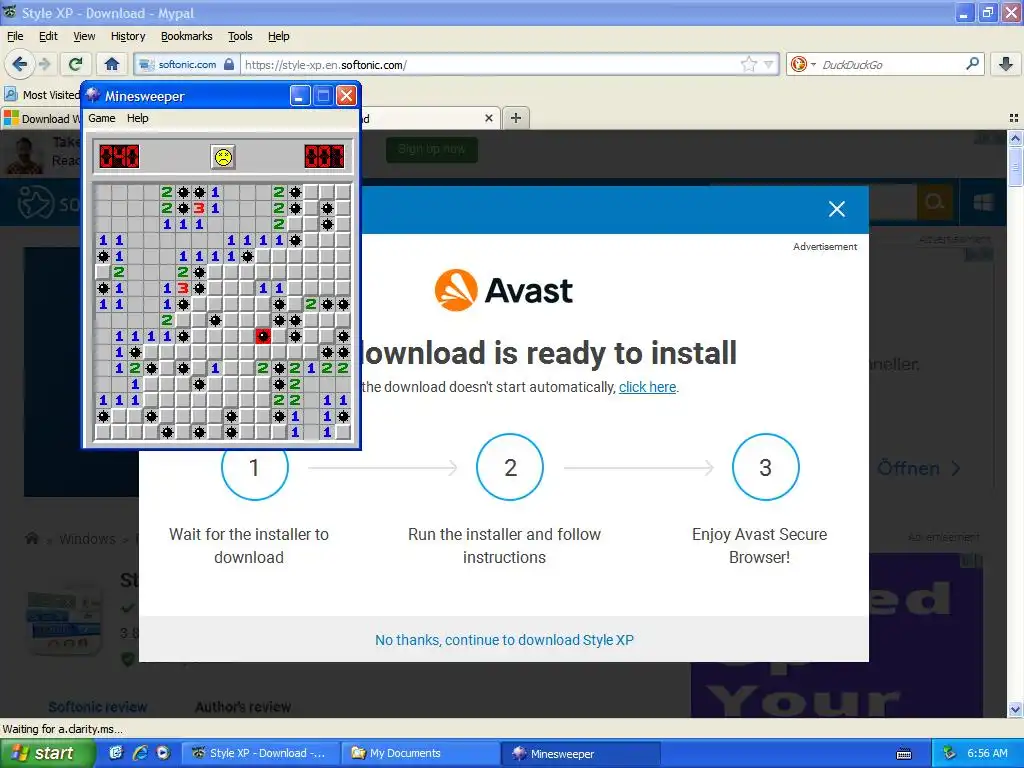Switch to Minesweeper taskbar button

pos(581,753)
